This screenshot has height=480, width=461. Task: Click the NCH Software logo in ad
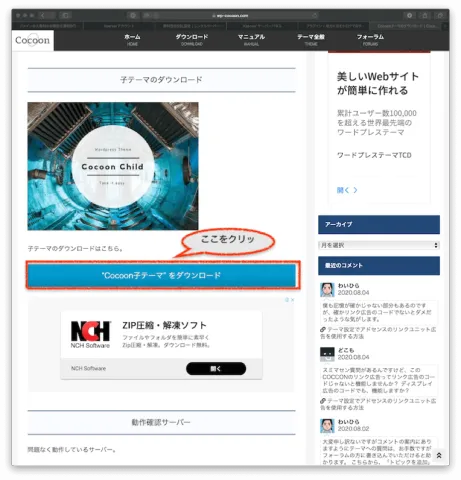pos(90,334)
